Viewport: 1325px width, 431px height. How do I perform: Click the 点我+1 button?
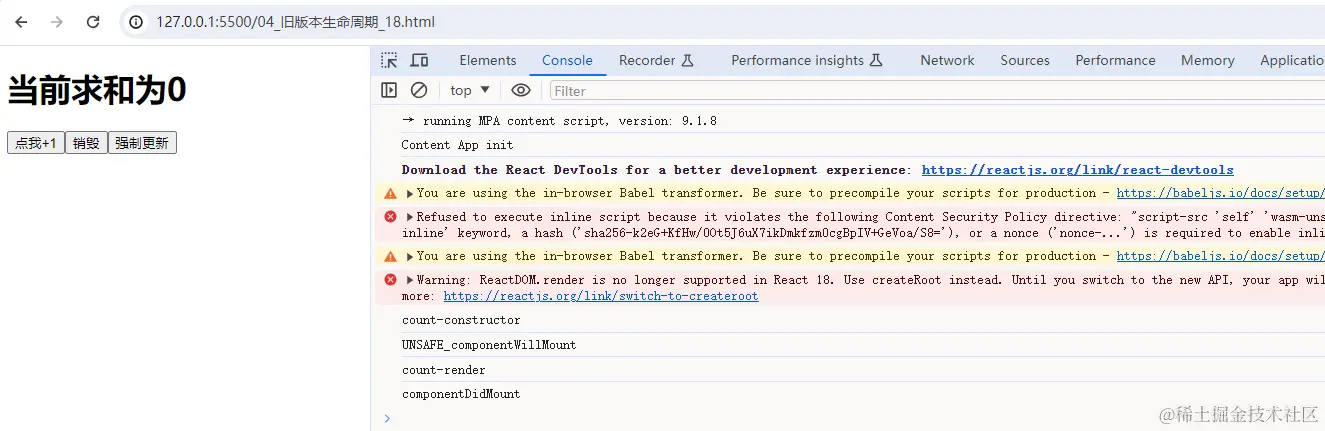coord(36,143)
